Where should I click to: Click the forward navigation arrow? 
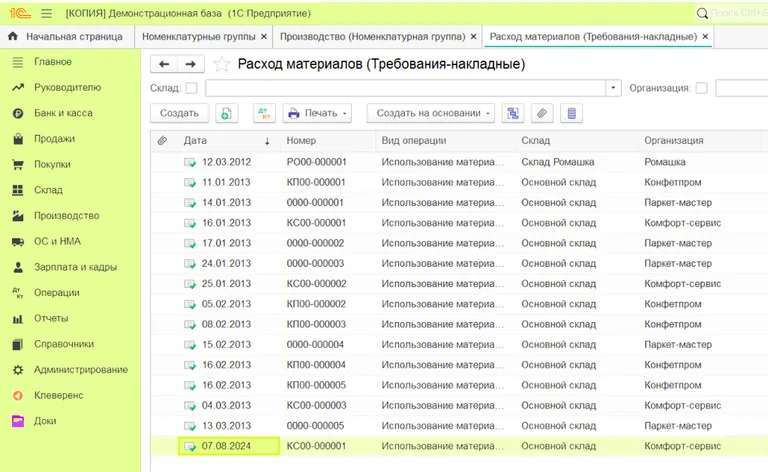[191, 64]
